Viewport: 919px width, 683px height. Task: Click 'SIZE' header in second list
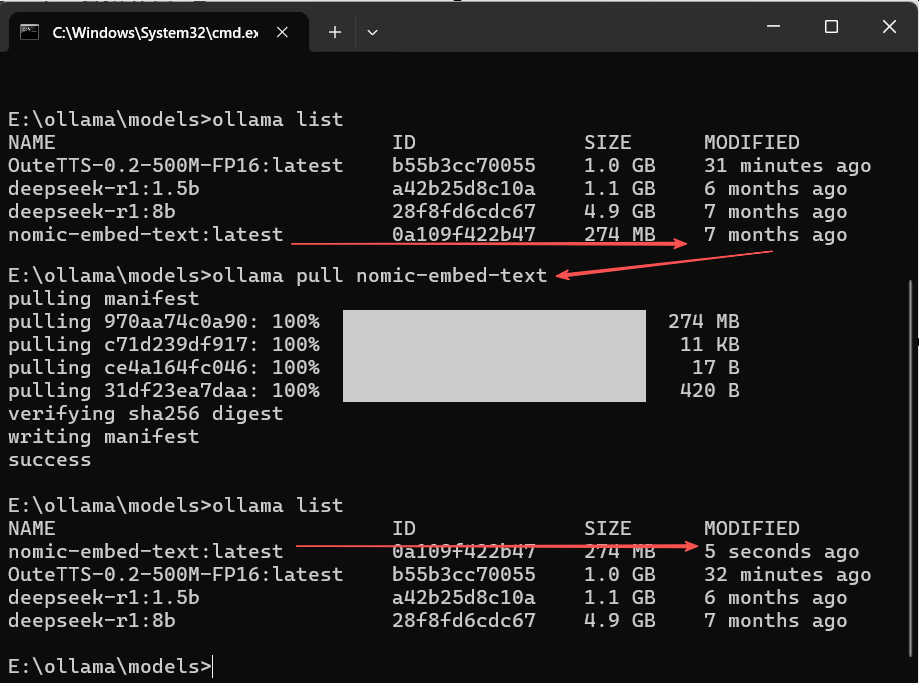[x=608, y=529]
